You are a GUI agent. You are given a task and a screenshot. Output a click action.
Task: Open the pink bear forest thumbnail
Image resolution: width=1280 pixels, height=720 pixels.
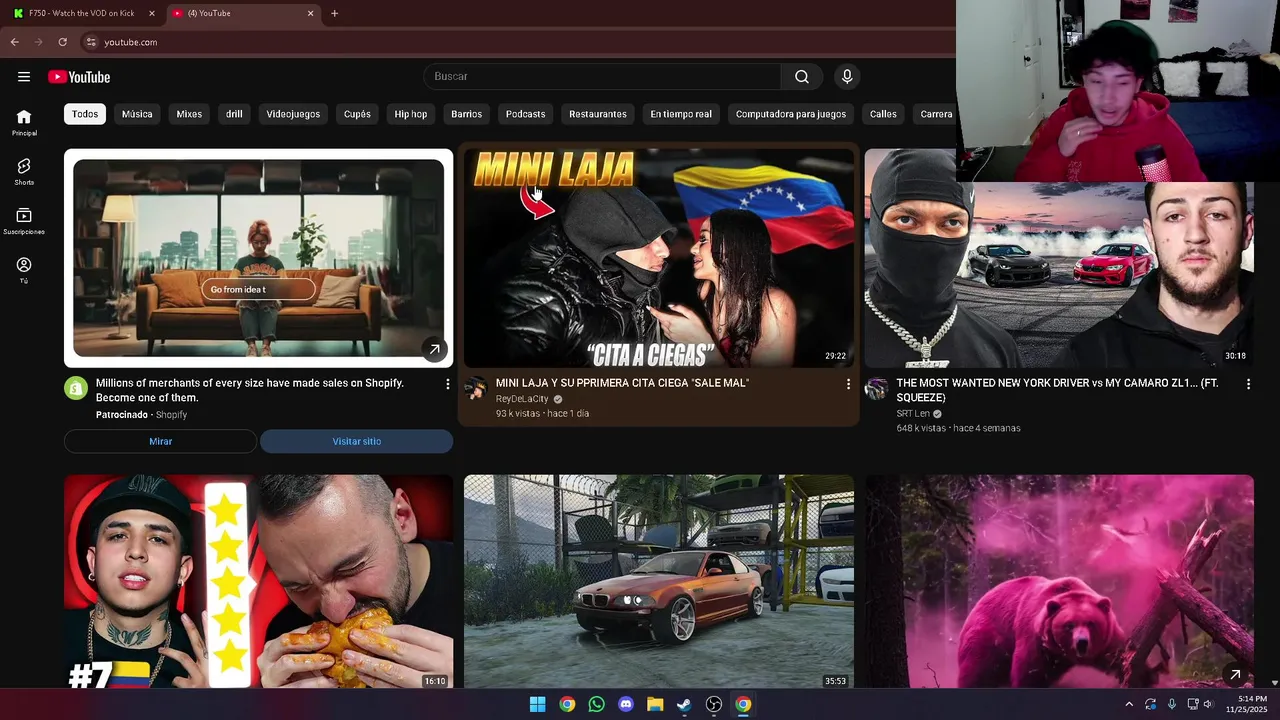[x=1059, y=581]
